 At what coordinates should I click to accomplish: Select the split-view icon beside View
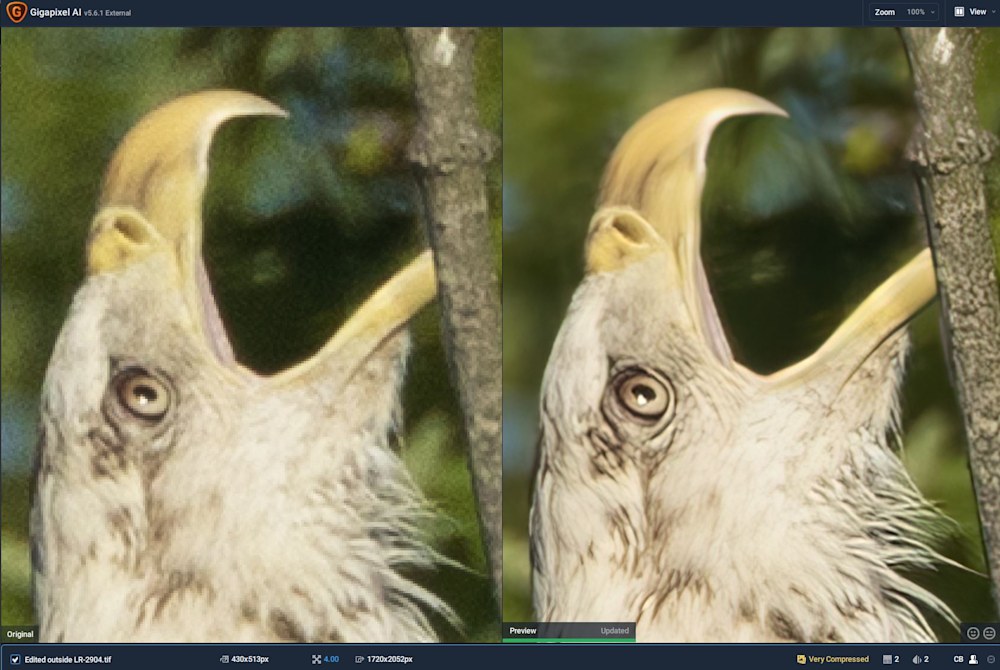[959, 12]
